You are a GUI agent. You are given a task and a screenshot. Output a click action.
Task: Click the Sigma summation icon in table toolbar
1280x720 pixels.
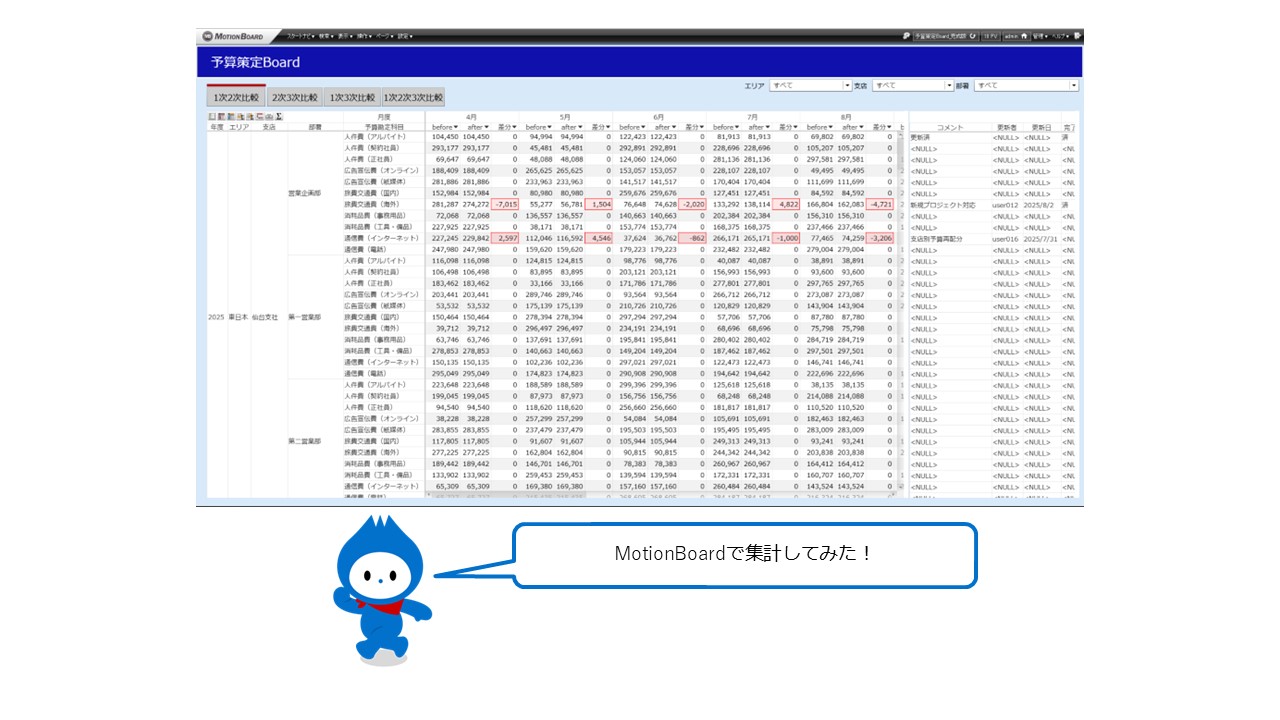pyautogui.click(x=279, y=117)
